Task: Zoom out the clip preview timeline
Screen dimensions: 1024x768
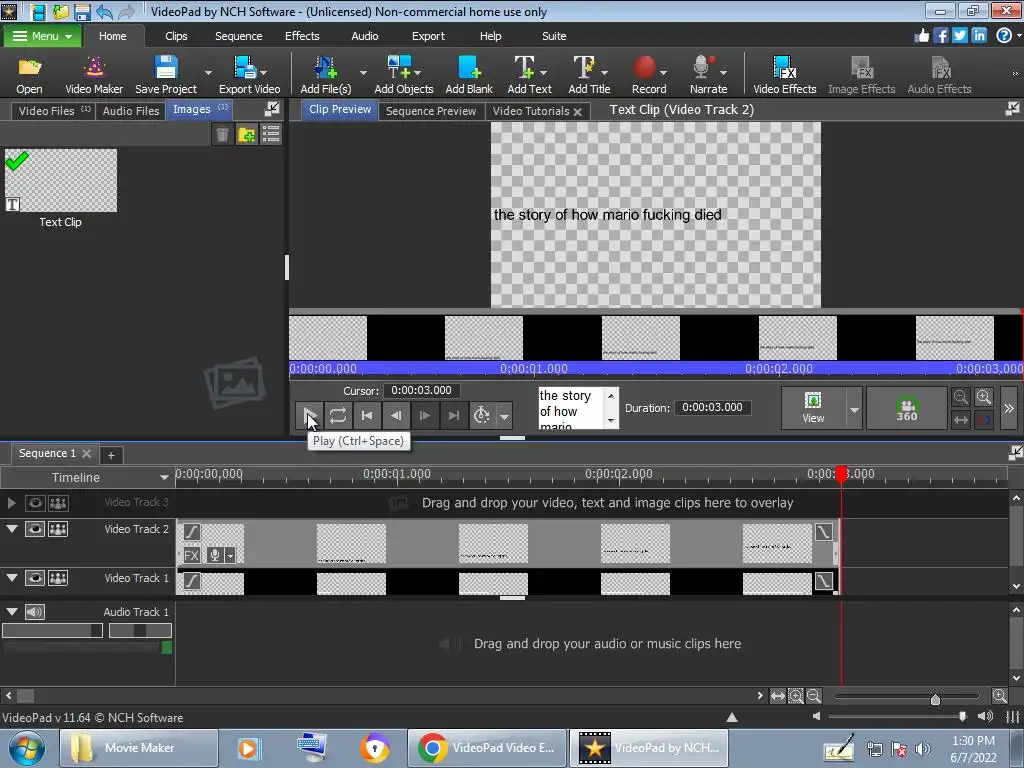Action: point(961,396)
